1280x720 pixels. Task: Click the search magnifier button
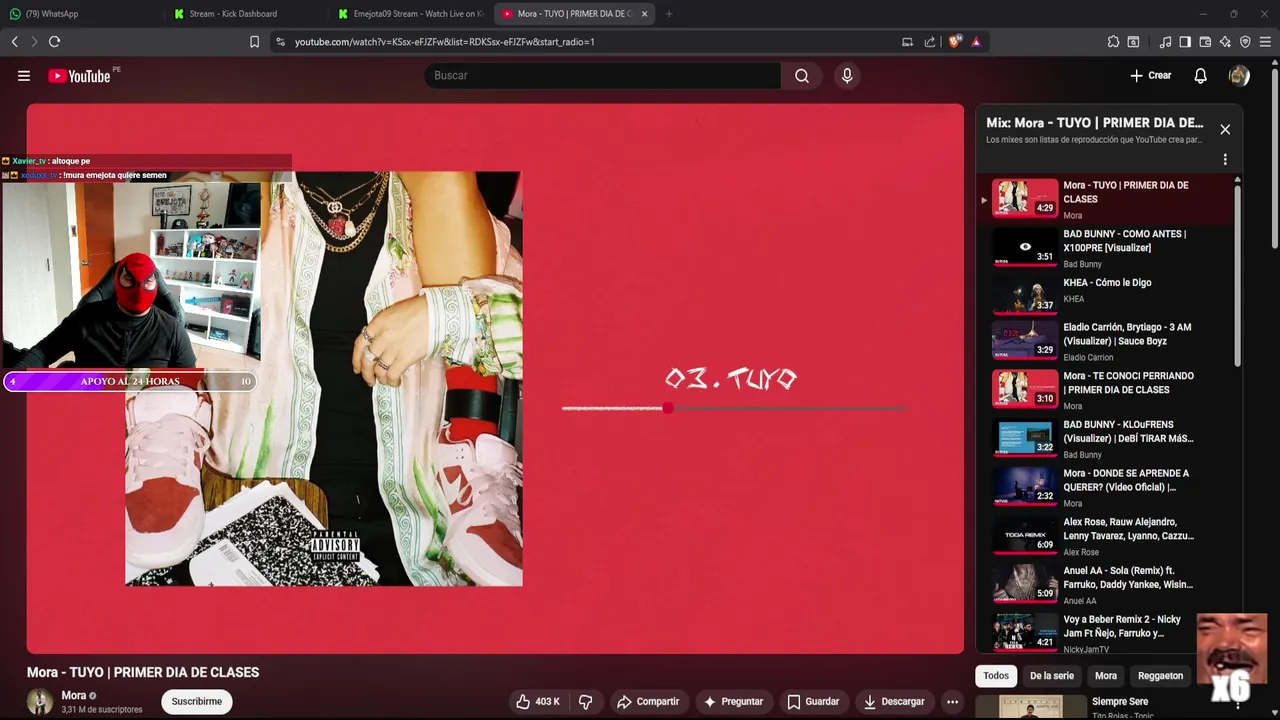tap(802, 76)
